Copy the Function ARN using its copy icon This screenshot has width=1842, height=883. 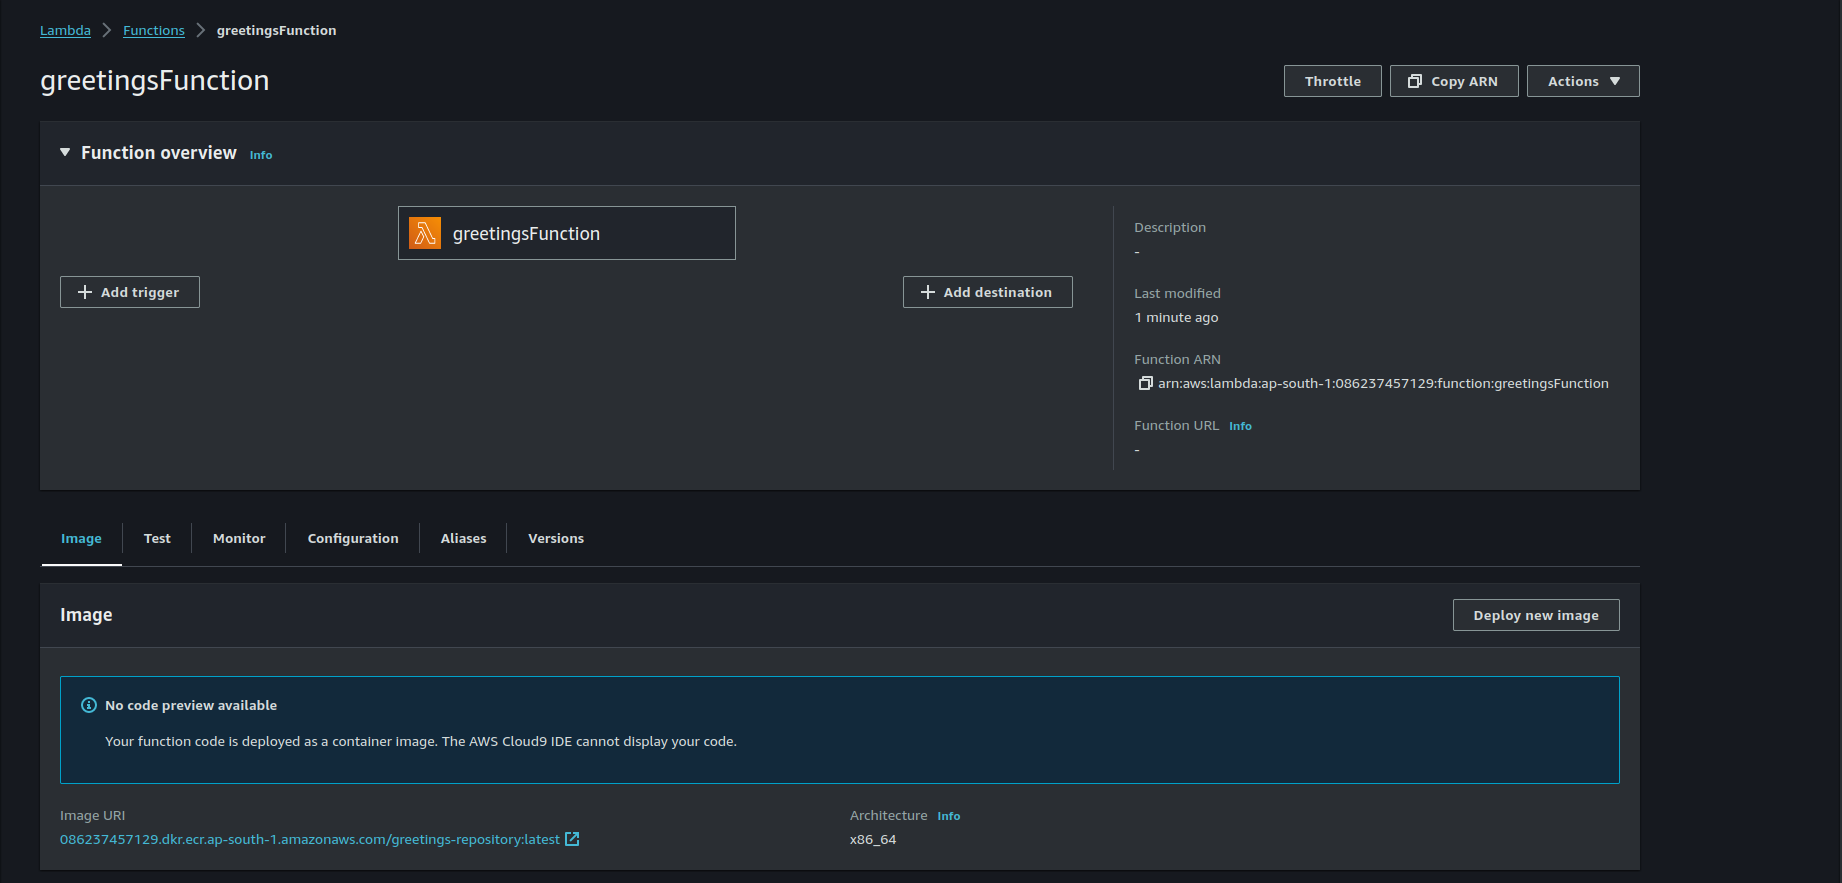1145,383
